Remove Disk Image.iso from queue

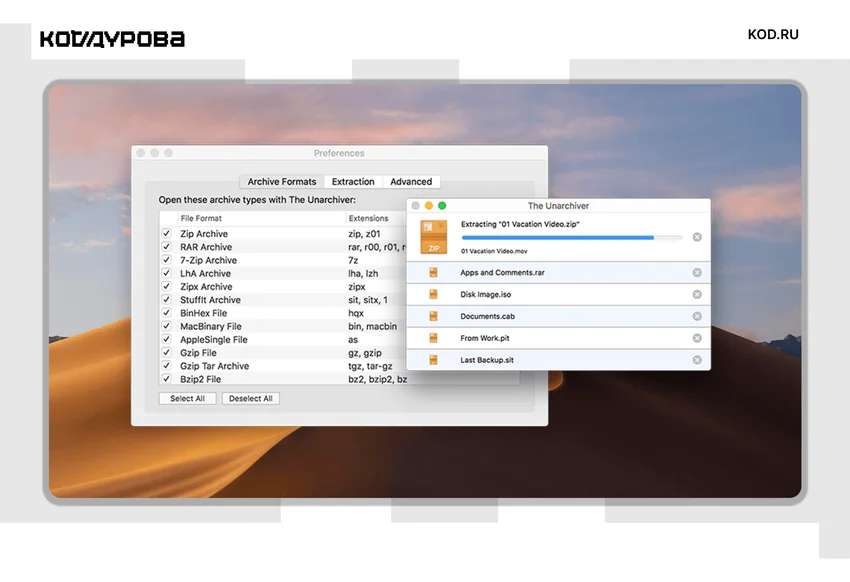click(697, 294)
